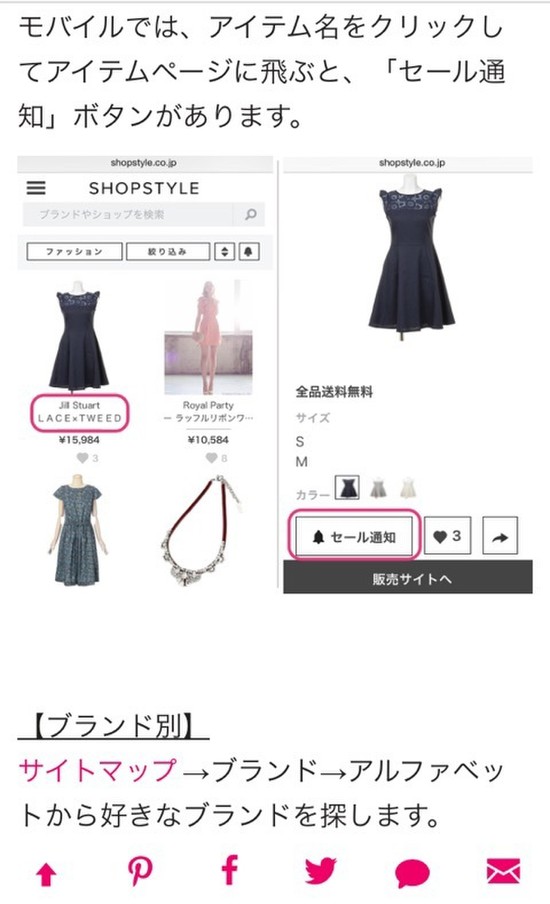The height and width of the screenshot is (904, 550).
Task: Click the 販売サイトへ button
Action: coord(408,578)
